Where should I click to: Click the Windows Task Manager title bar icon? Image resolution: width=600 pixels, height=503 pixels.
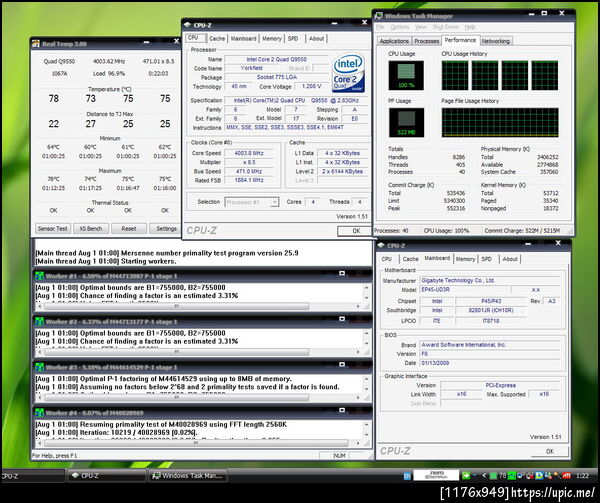[x=378, y=16]
